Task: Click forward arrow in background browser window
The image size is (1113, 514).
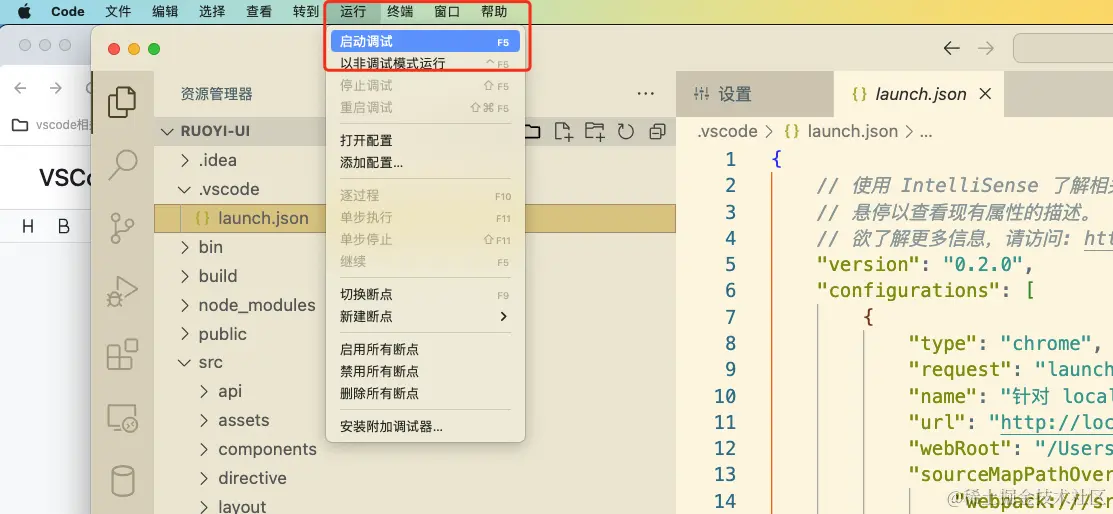Action: (x=55, y=88)
